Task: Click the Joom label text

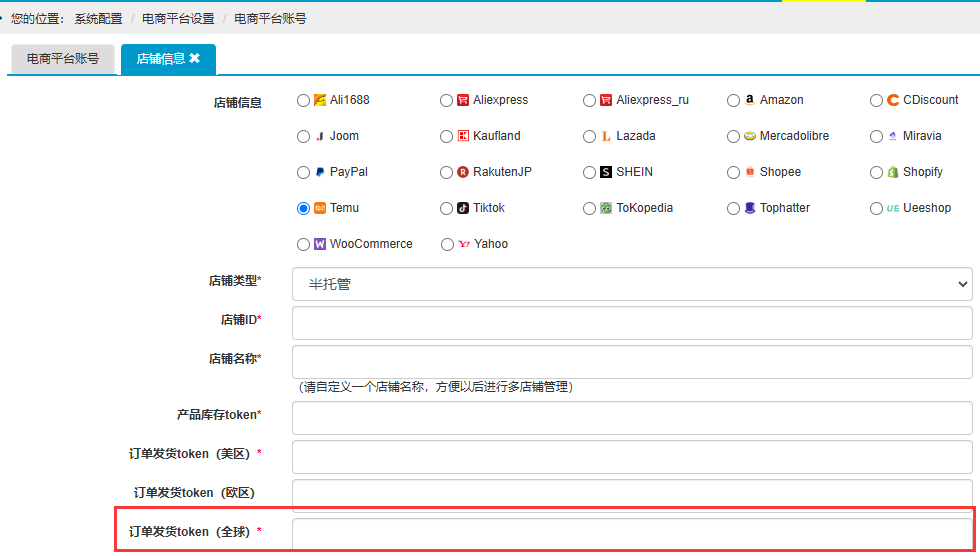Action: pyautogui.click(x=344, y=136)
